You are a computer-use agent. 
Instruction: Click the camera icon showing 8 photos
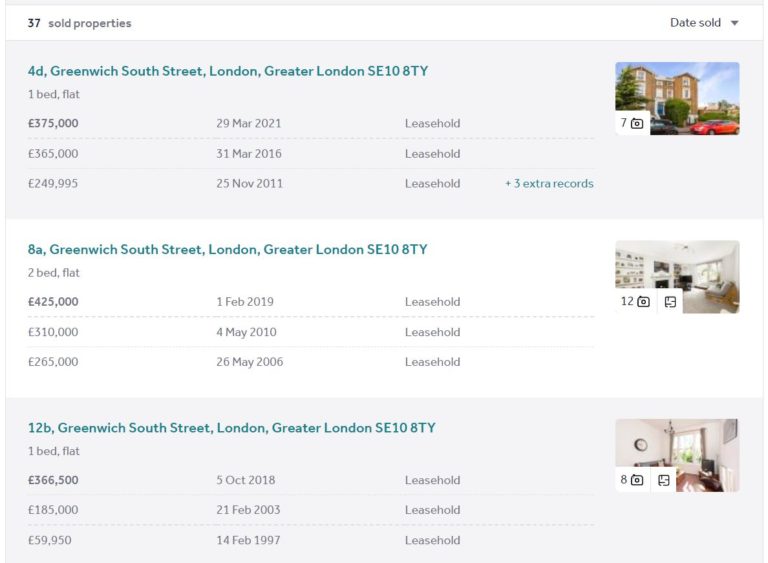tap(637, 480)
